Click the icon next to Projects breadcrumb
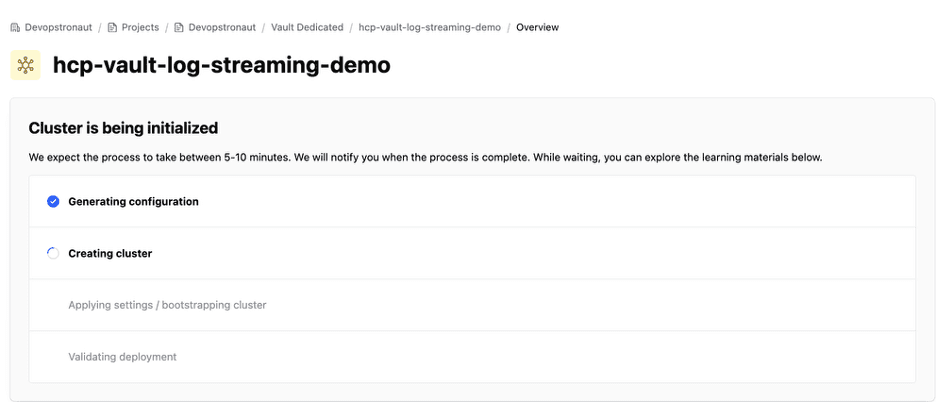This screenshot has height=402, width=936. pyautogui.click(x=112, y=27)
